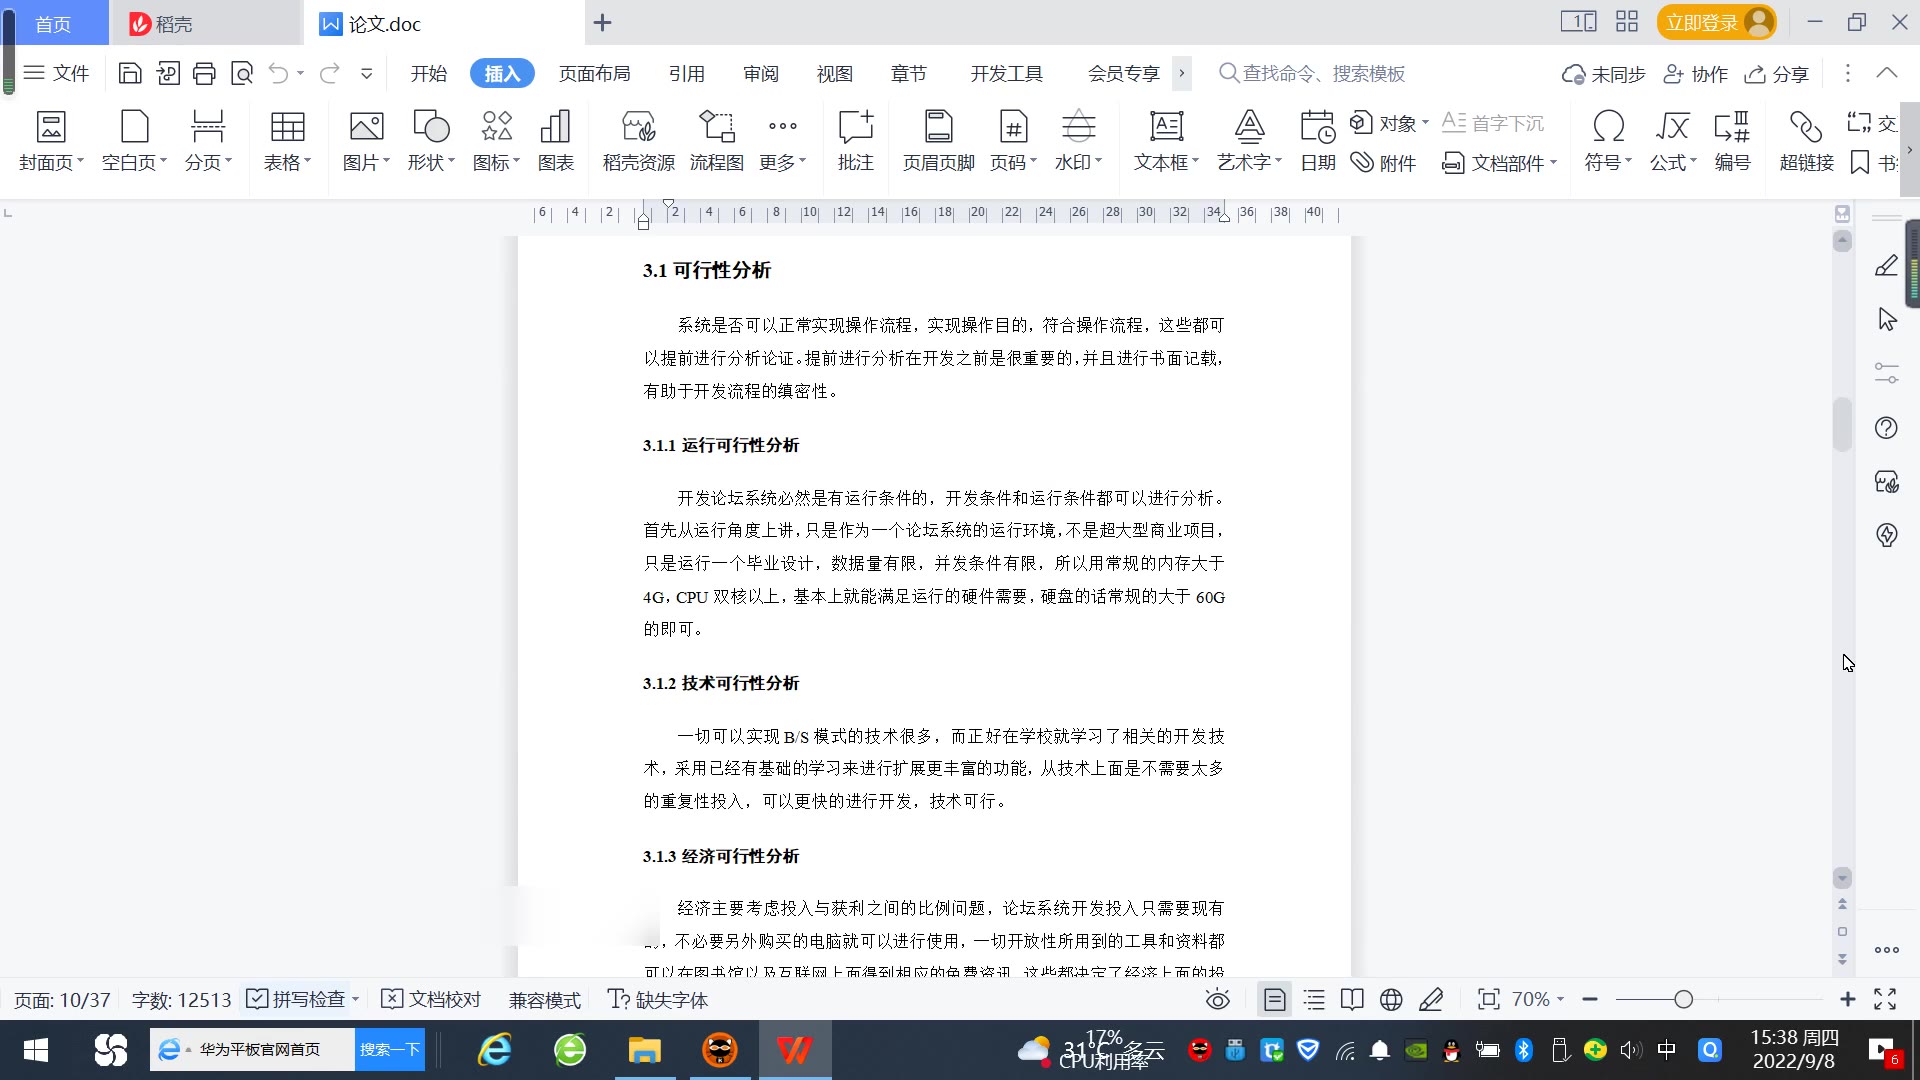Toggle eye protection mode in status bar
Image resolution: width=1920 pixels, height=1080 pixels.
[1217, 999]
